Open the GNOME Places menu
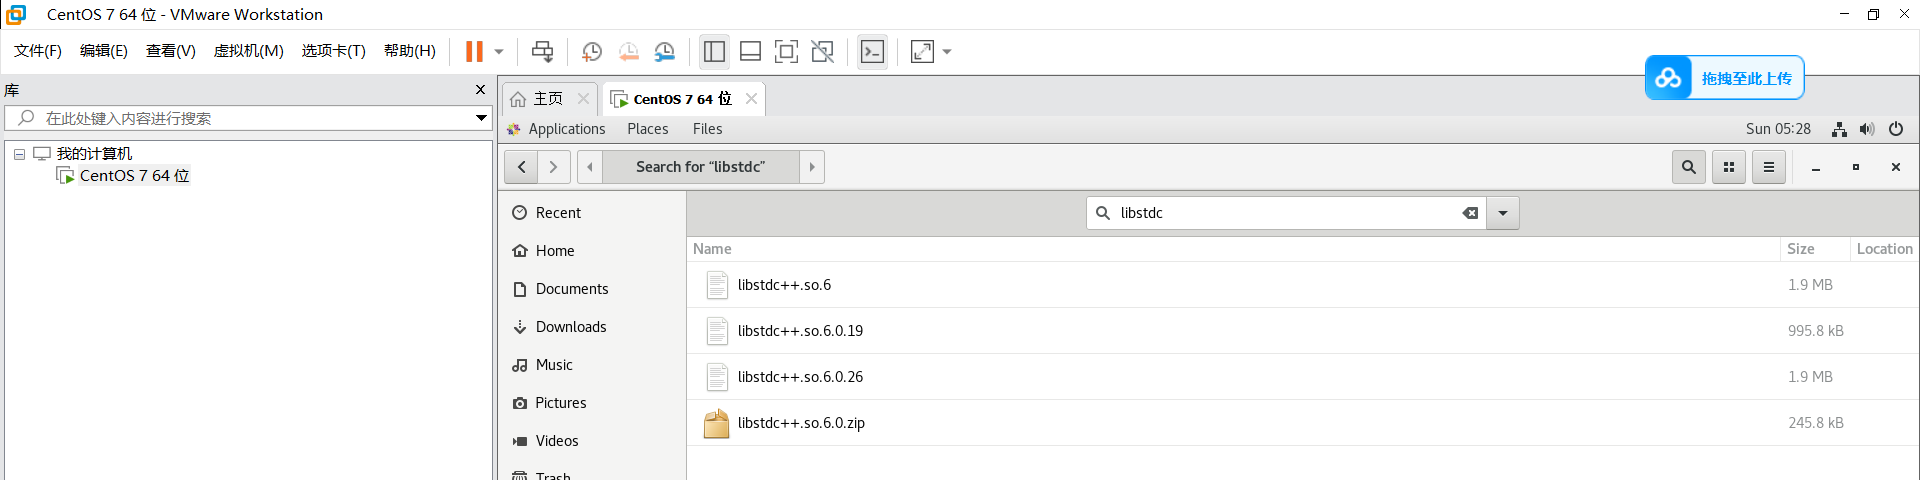 [648, 129]
